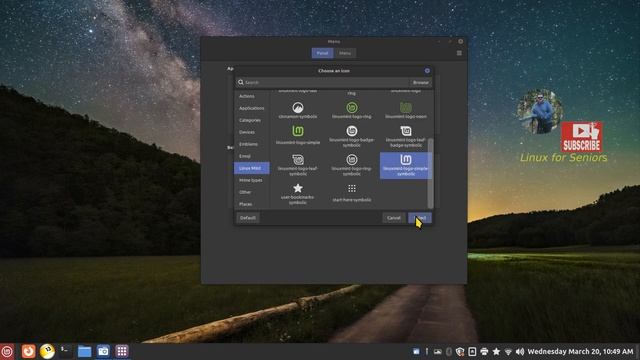Viewport: 640px width, 360px height.
Task: Click the Default button
Action: (x=248, y=218)
